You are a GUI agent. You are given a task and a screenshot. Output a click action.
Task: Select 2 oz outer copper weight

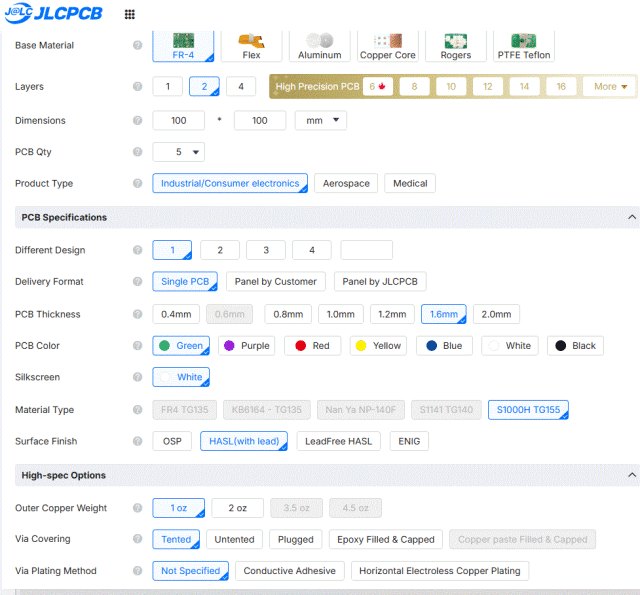click(x=238, y=508)
